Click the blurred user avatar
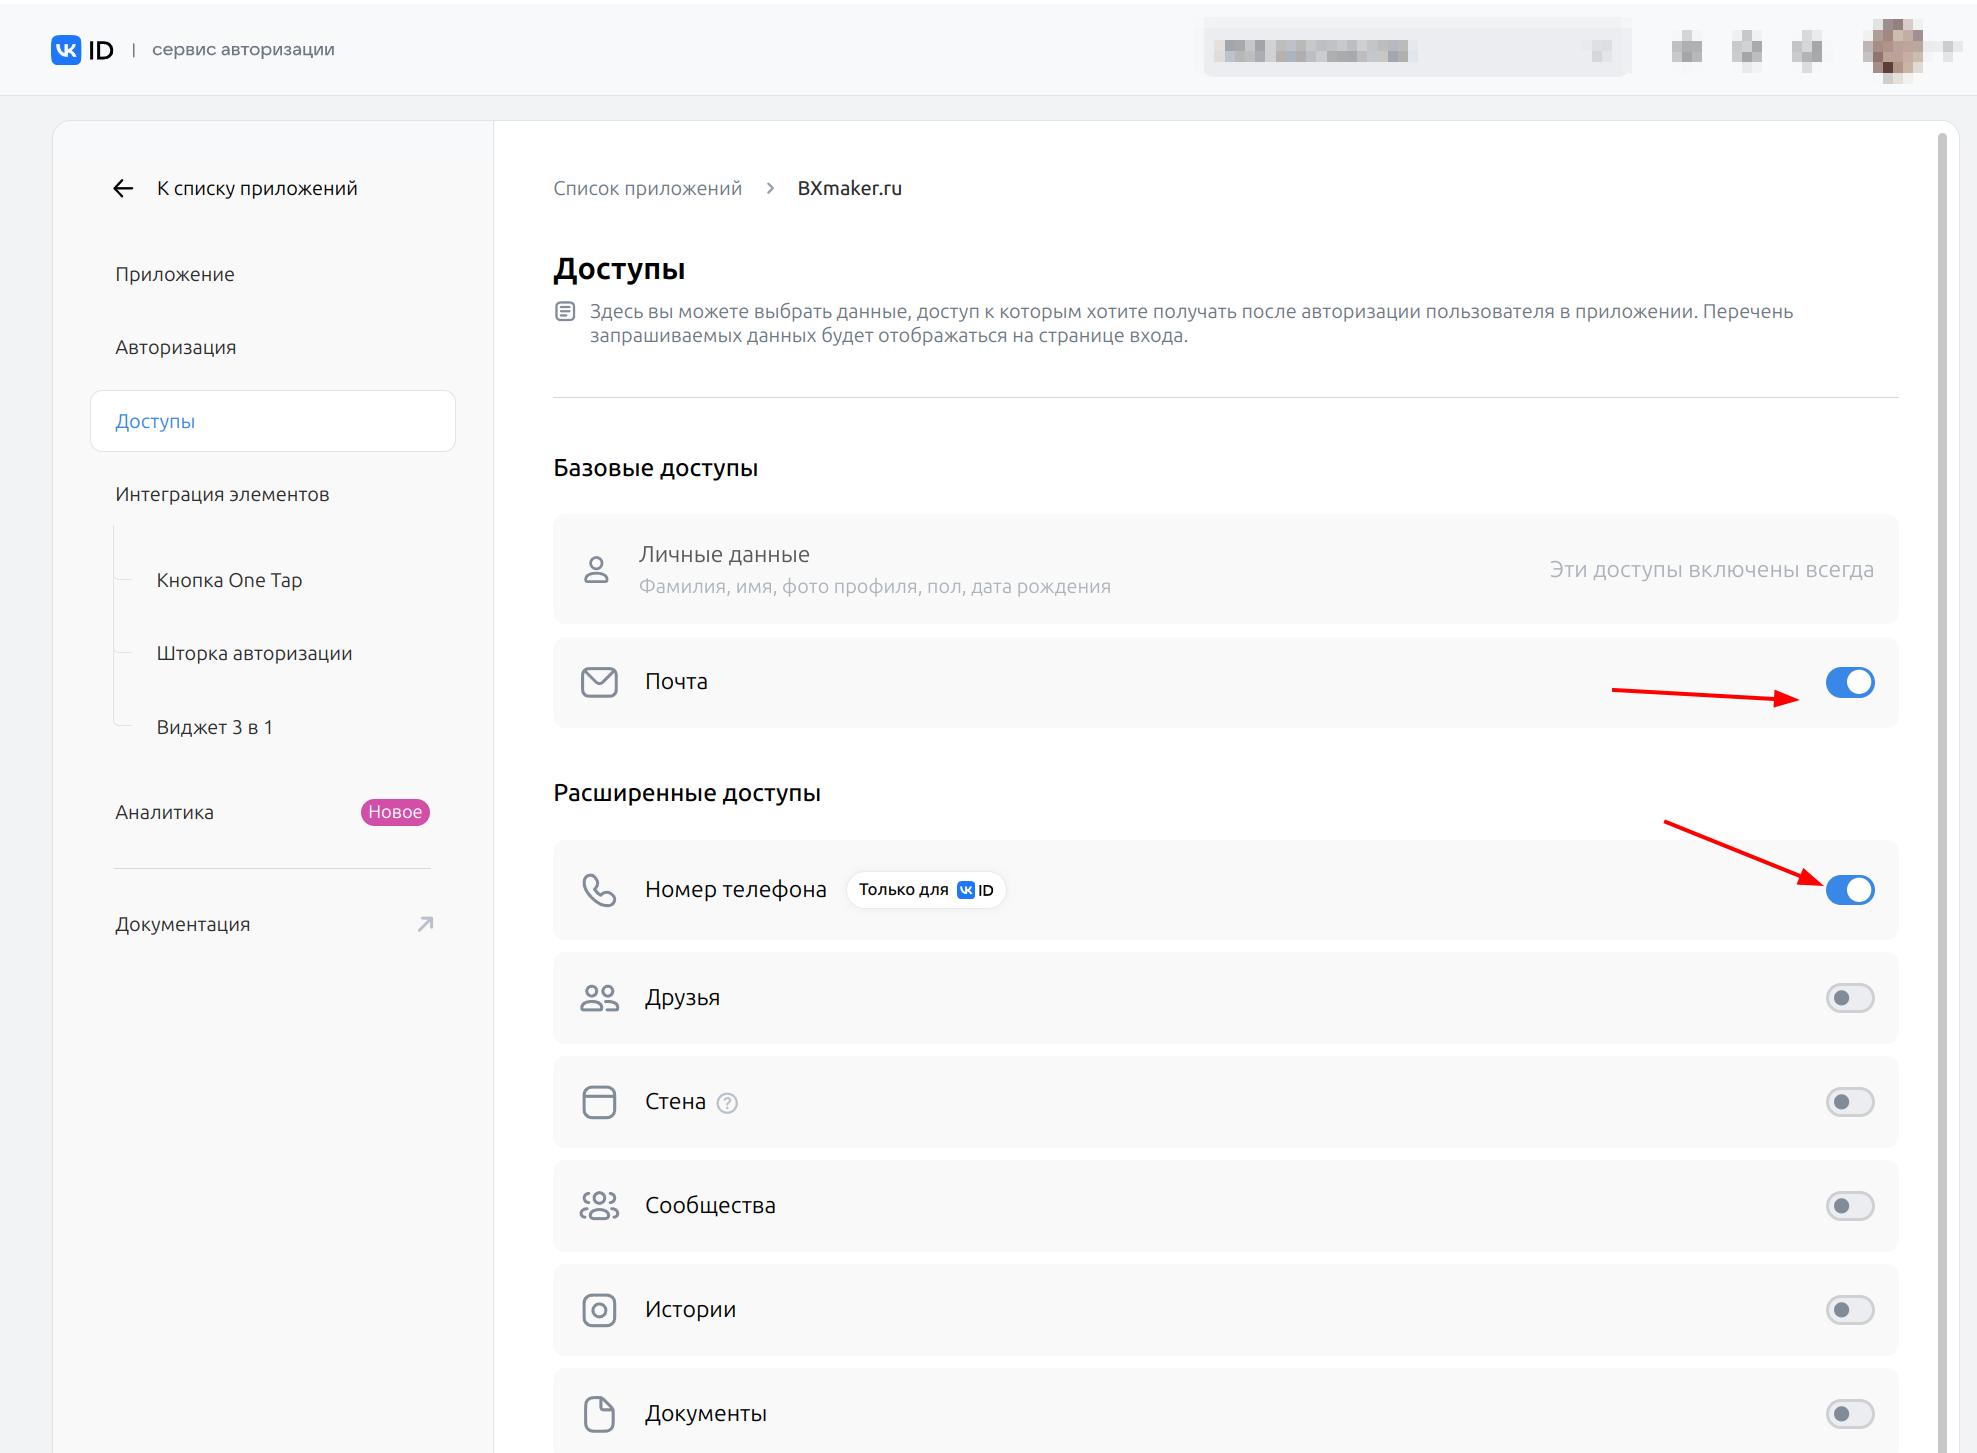The height and width of the screenshot is (1453, 1977). point(1893,50)
